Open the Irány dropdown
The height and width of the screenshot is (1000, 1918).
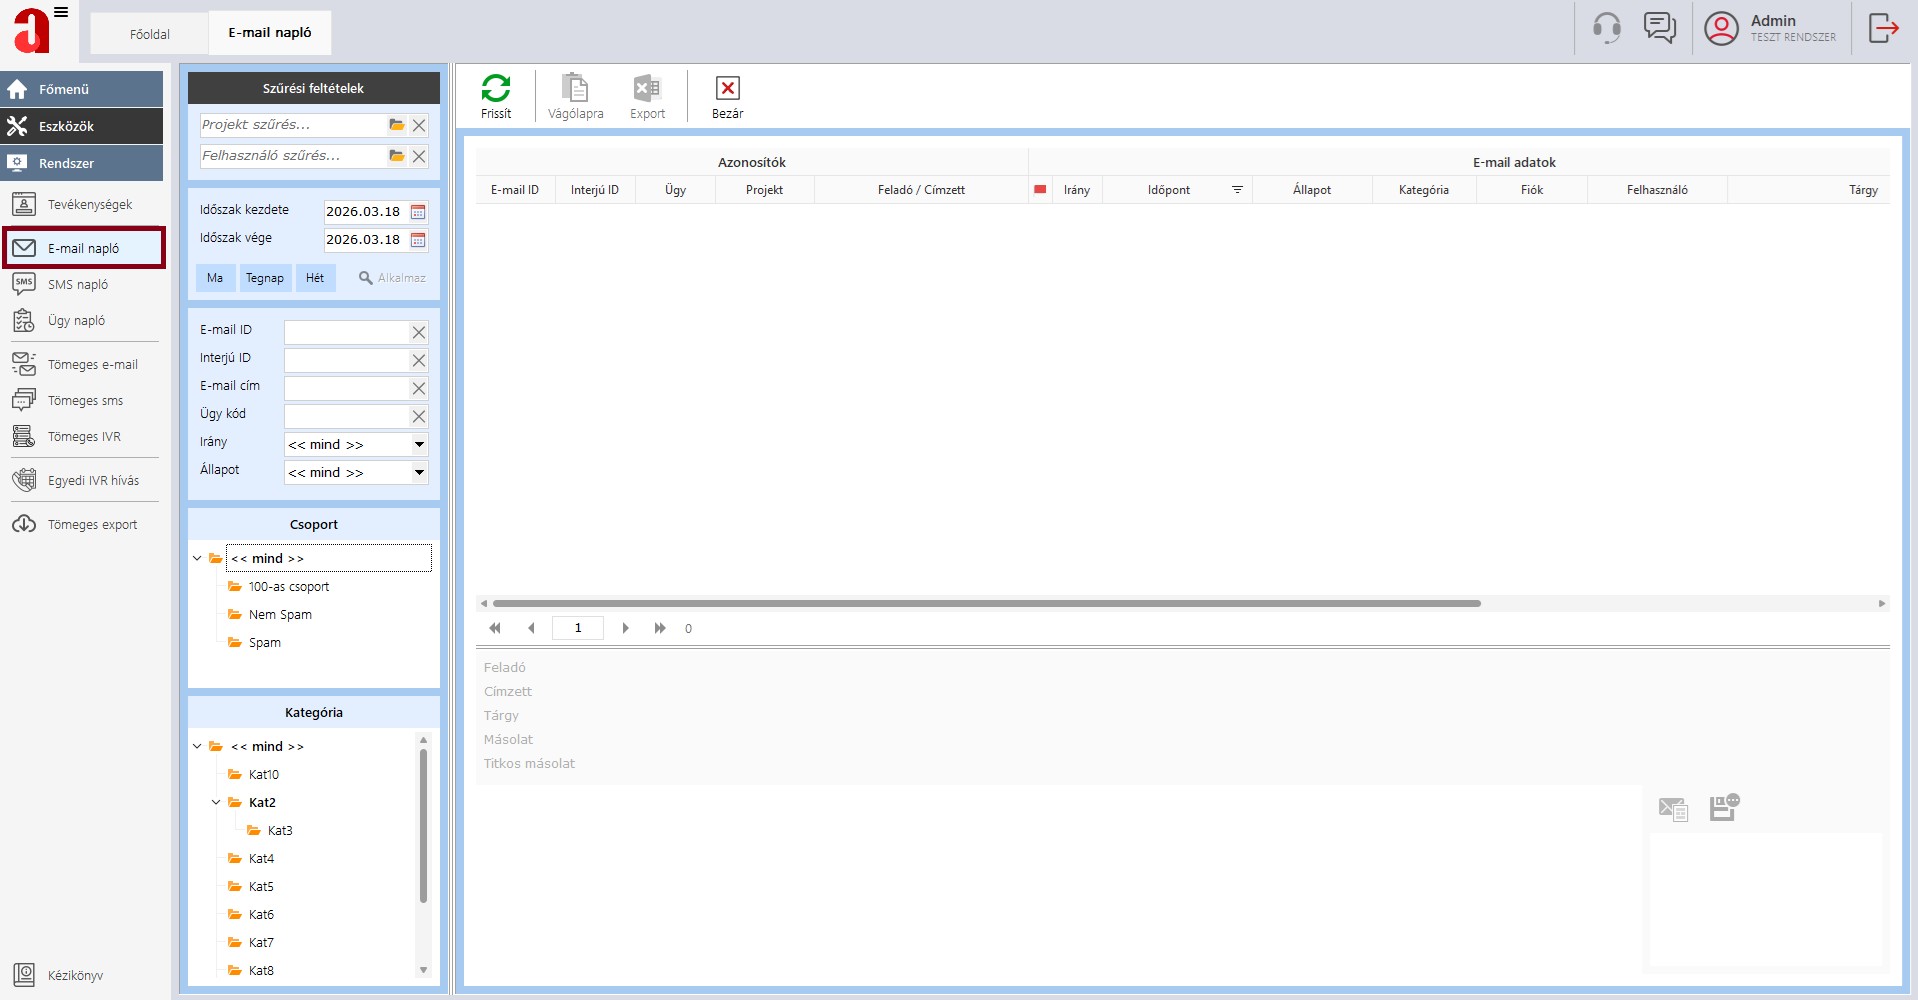(419, 445)
